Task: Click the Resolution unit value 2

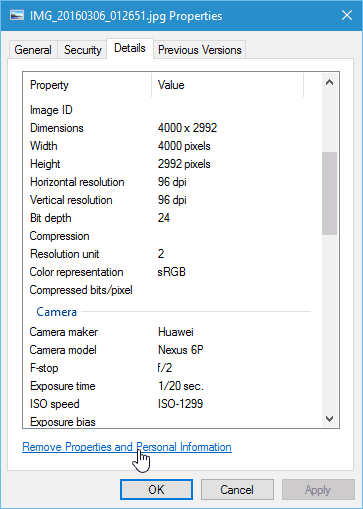Action: pos(161,254)
